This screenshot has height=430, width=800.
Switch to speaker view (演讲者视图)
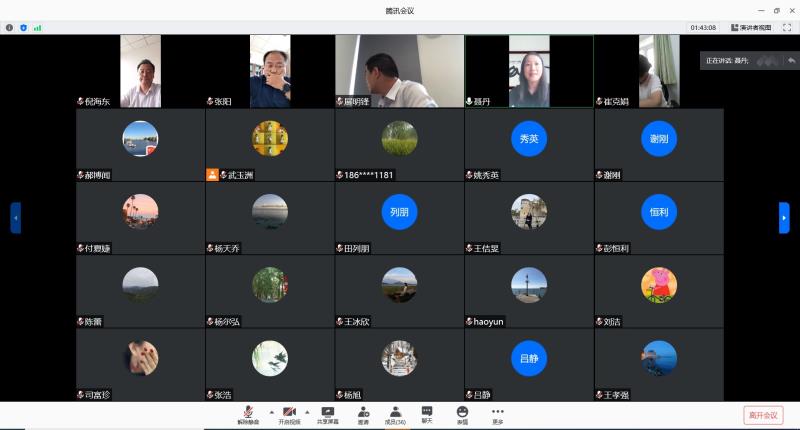[751, 27]
